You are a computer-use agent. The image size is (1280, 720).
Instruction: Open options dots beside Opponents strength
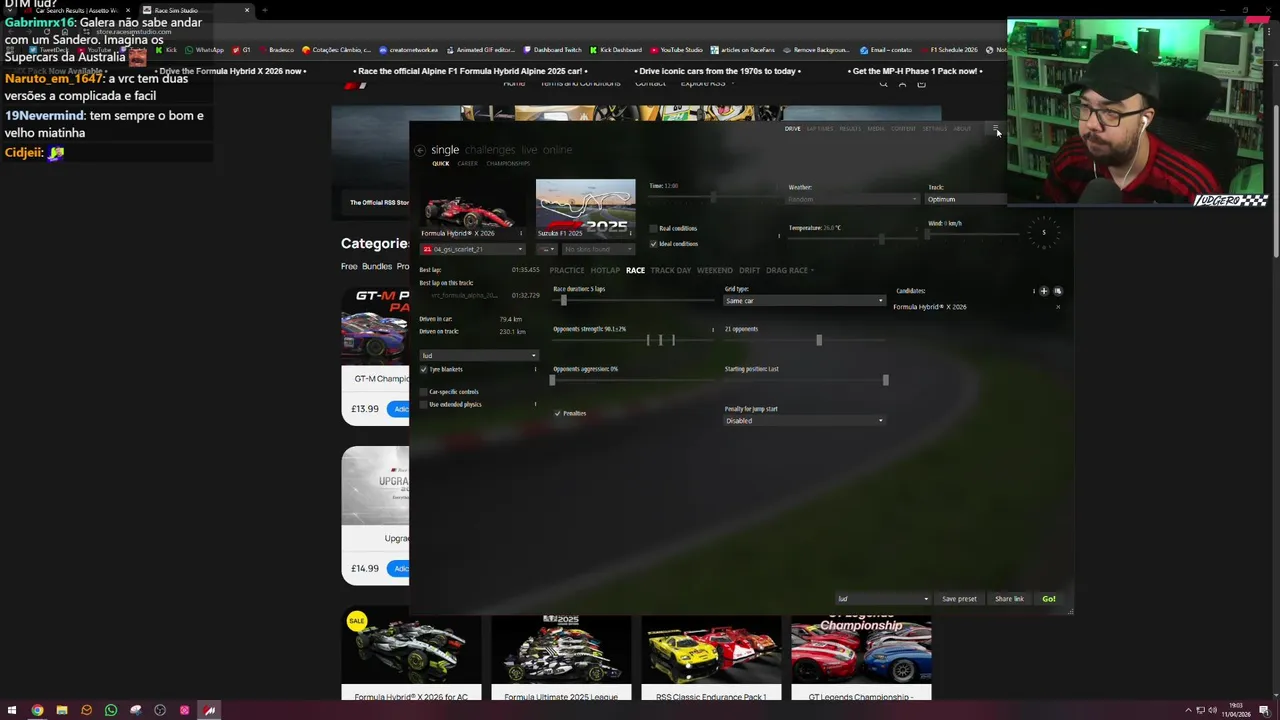[713, 329]
